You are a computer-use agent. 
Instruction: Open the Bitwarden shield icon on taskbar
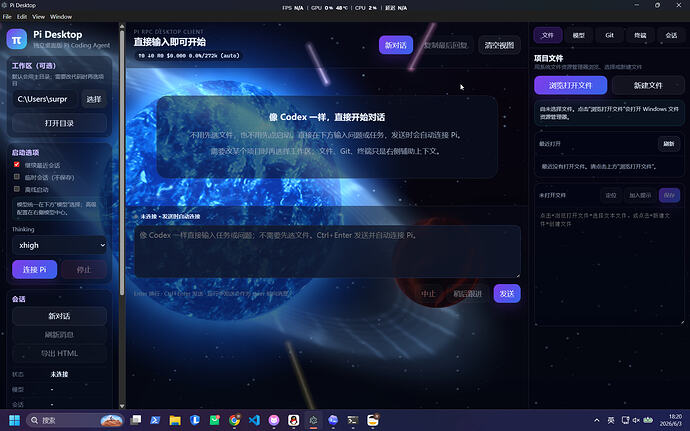195,420
